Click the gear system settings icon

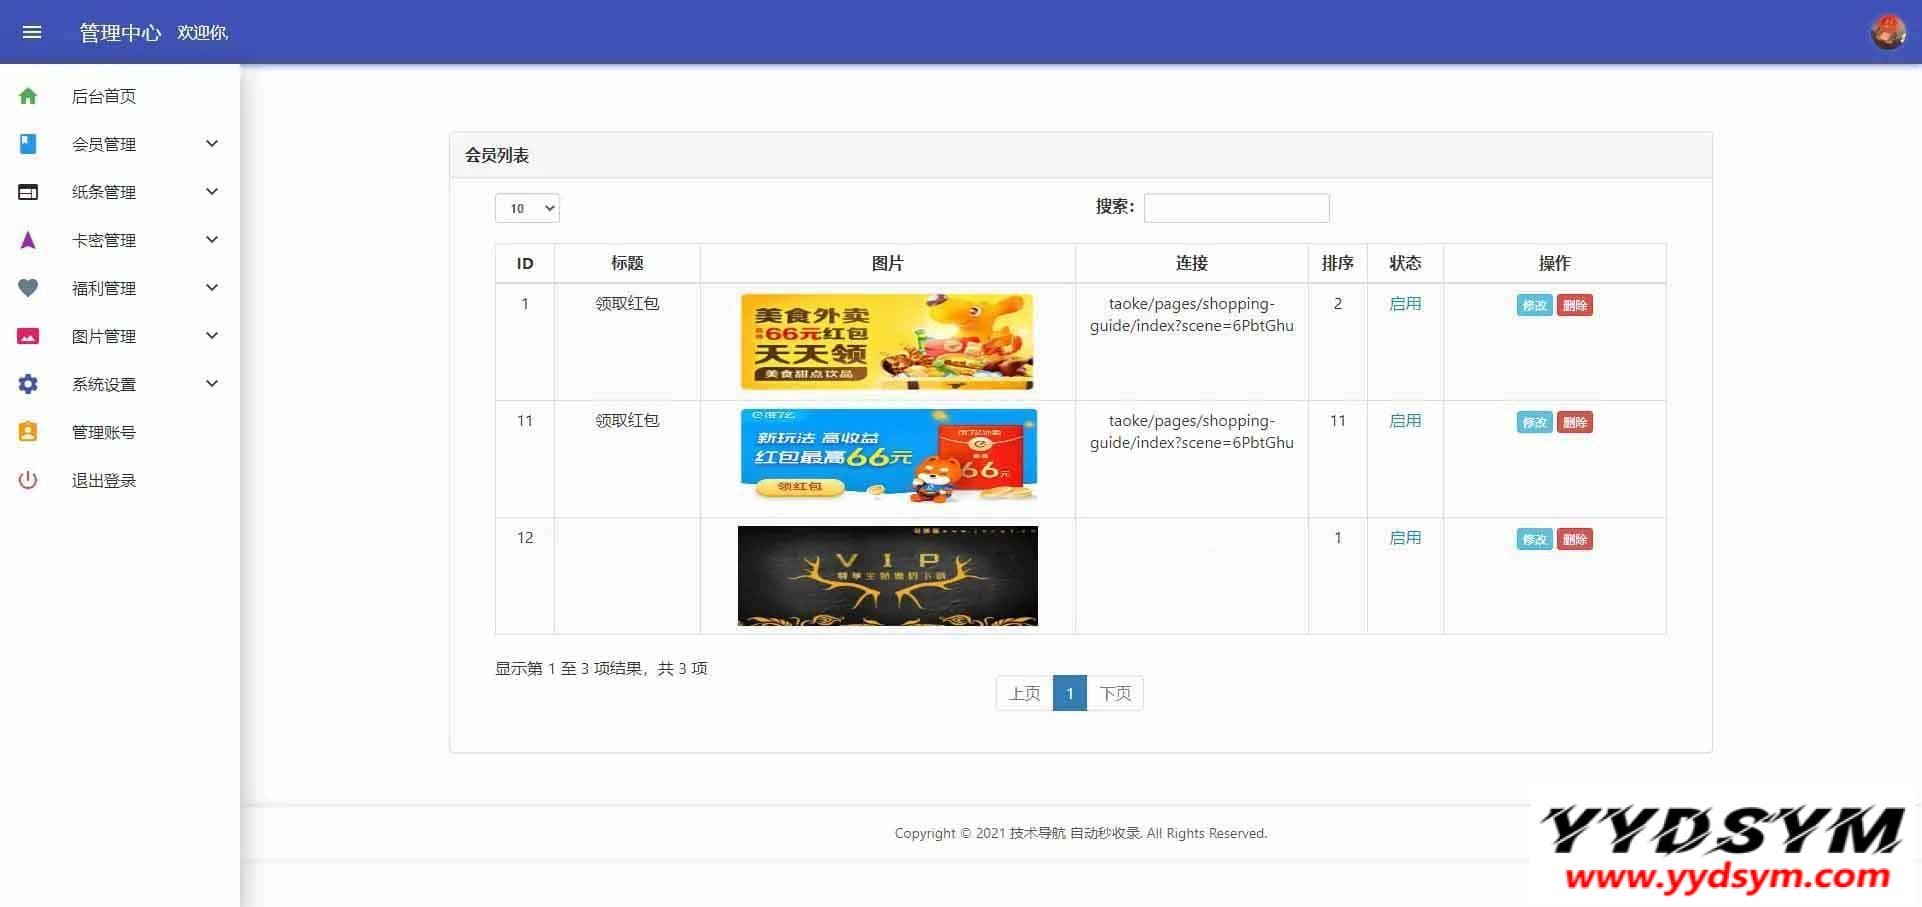[x=28, y=384]
